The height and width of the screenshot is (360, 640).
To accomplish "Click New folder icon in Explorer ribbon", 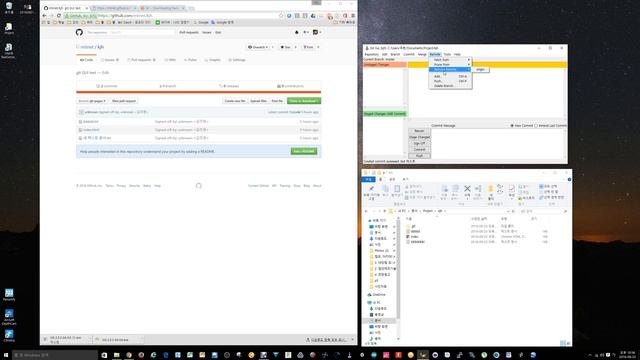I will (x=491, y=189).
